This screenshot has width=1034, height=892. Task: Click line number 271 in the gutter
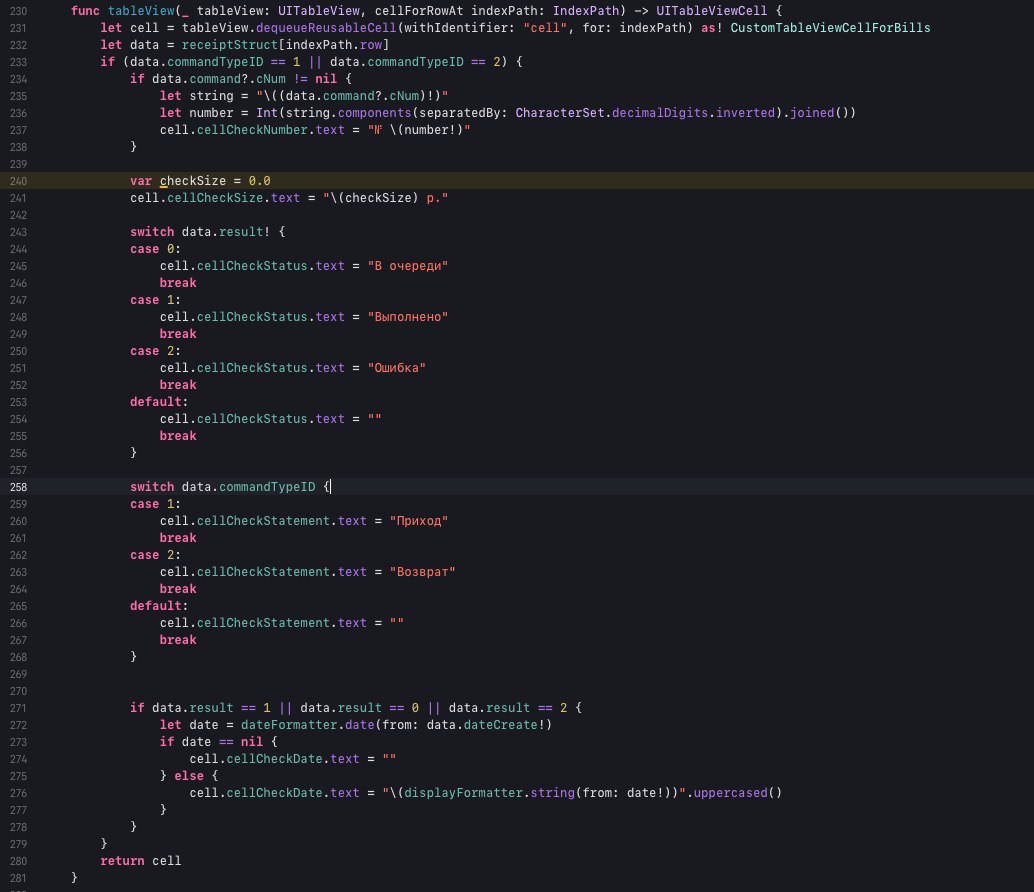coord(18,709)
